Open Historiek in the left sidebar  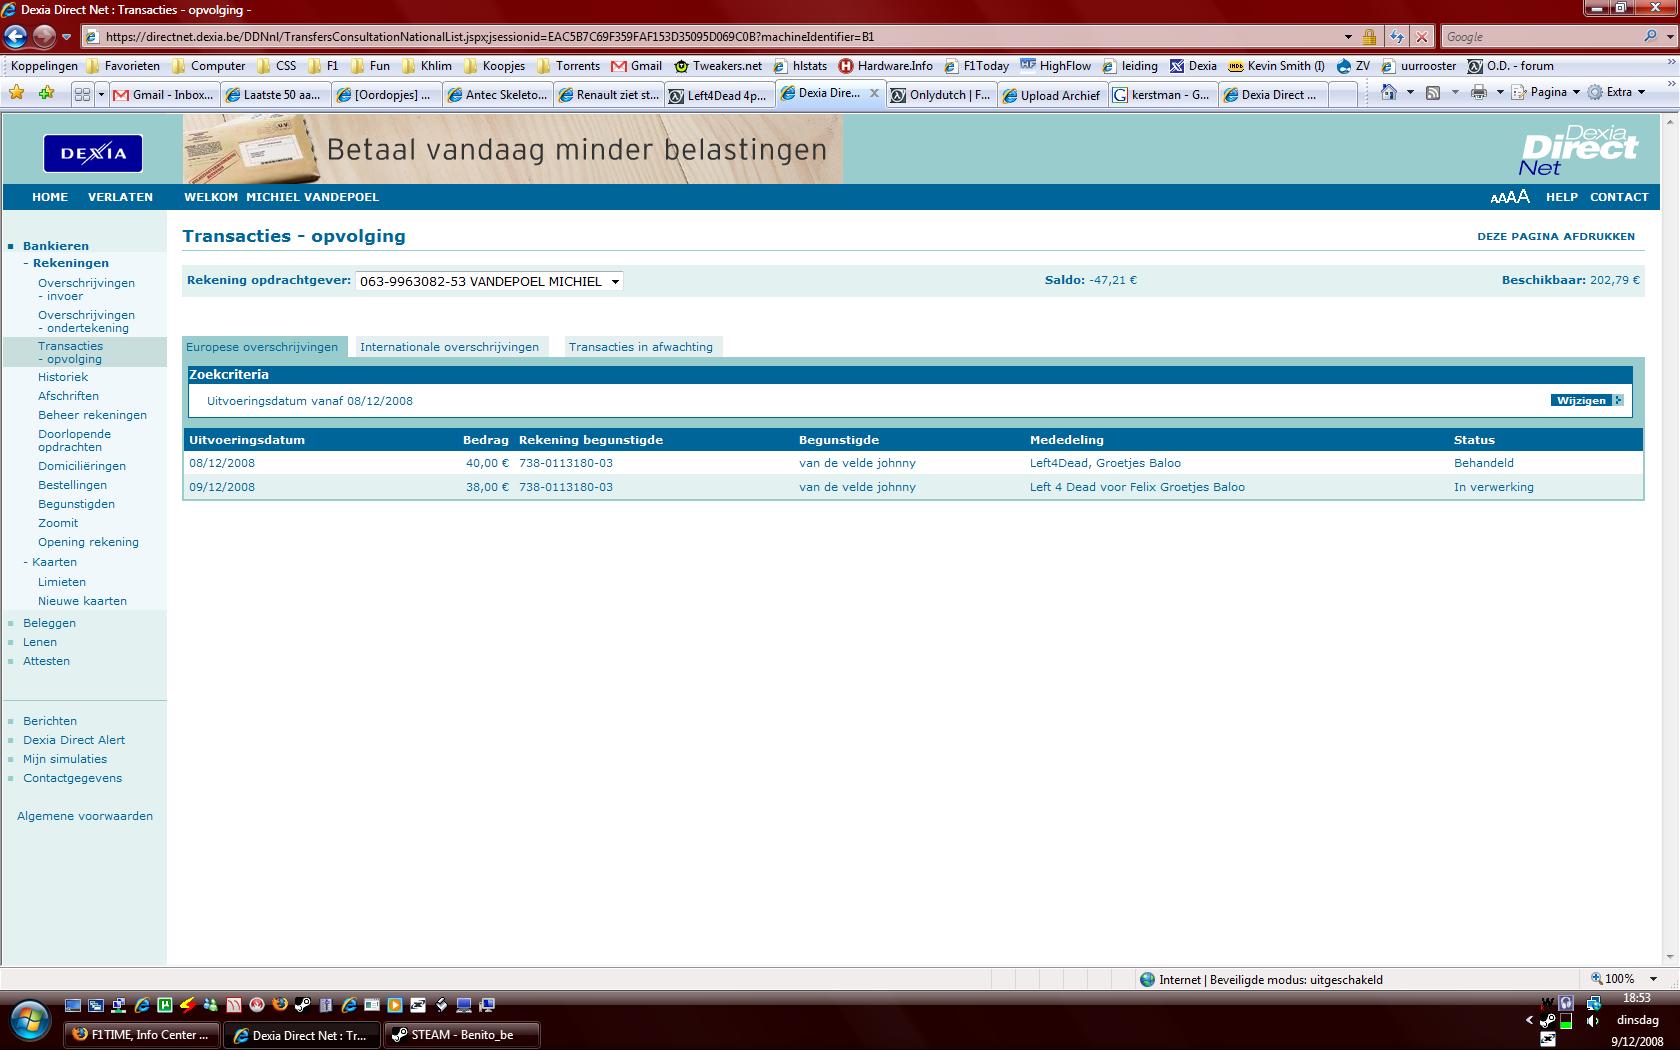coord(63,377)
